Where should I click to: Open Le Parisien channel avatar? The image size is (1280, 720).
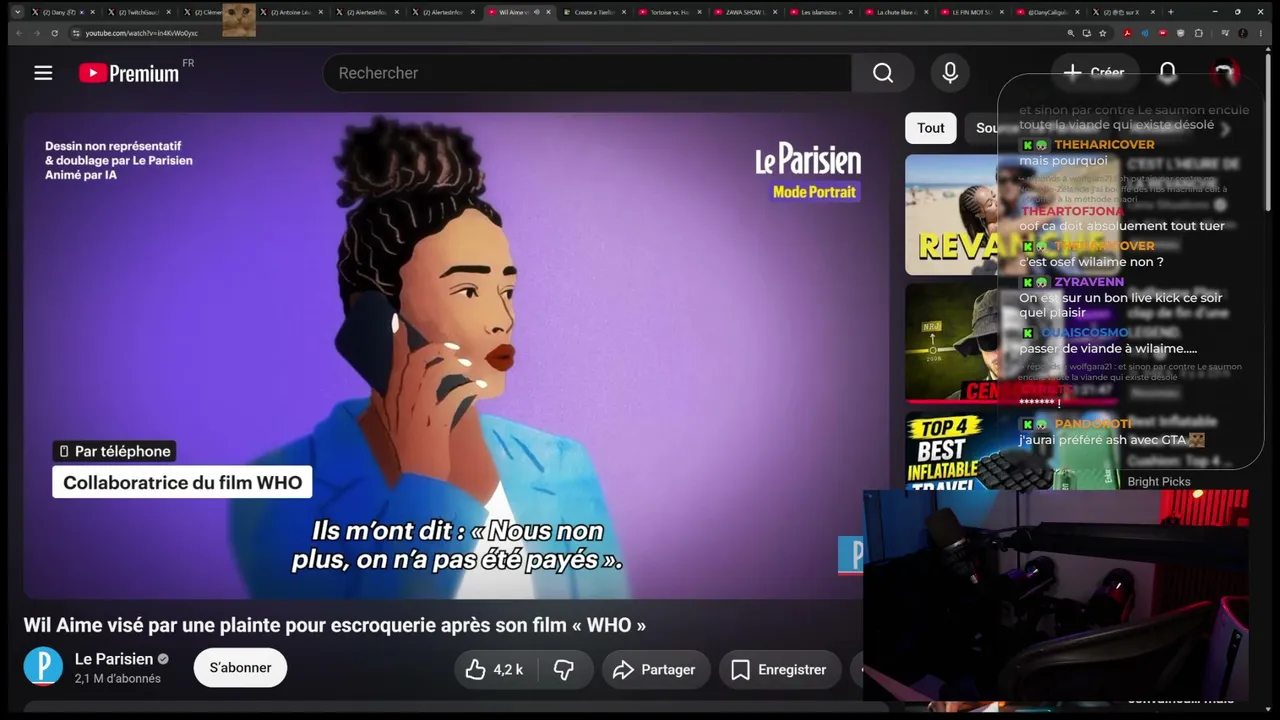(x=43, y=667)
